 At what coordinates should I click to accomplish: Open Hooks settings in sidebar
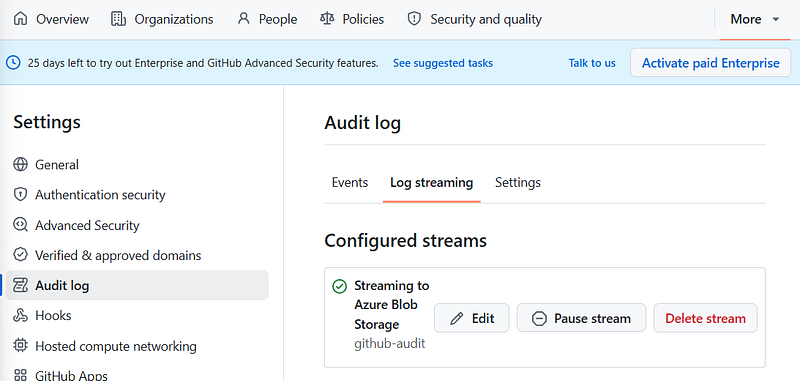point(137,316)
